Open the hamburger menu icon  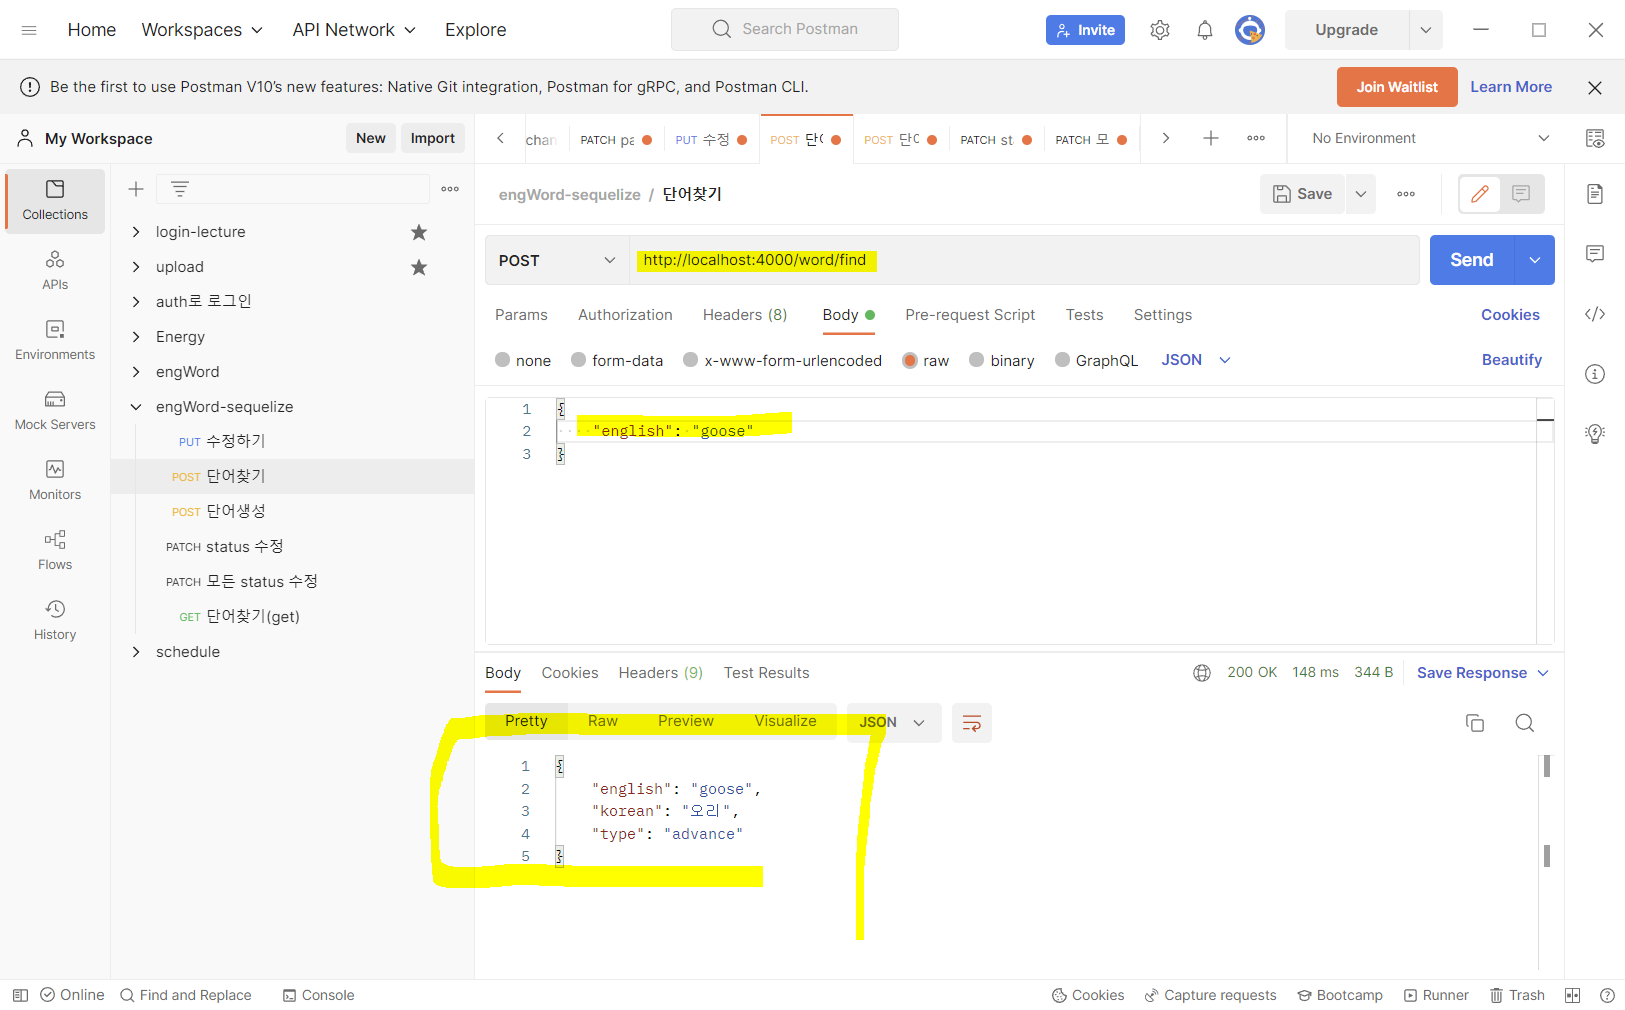pyautogui.click(x=29, y=30)
